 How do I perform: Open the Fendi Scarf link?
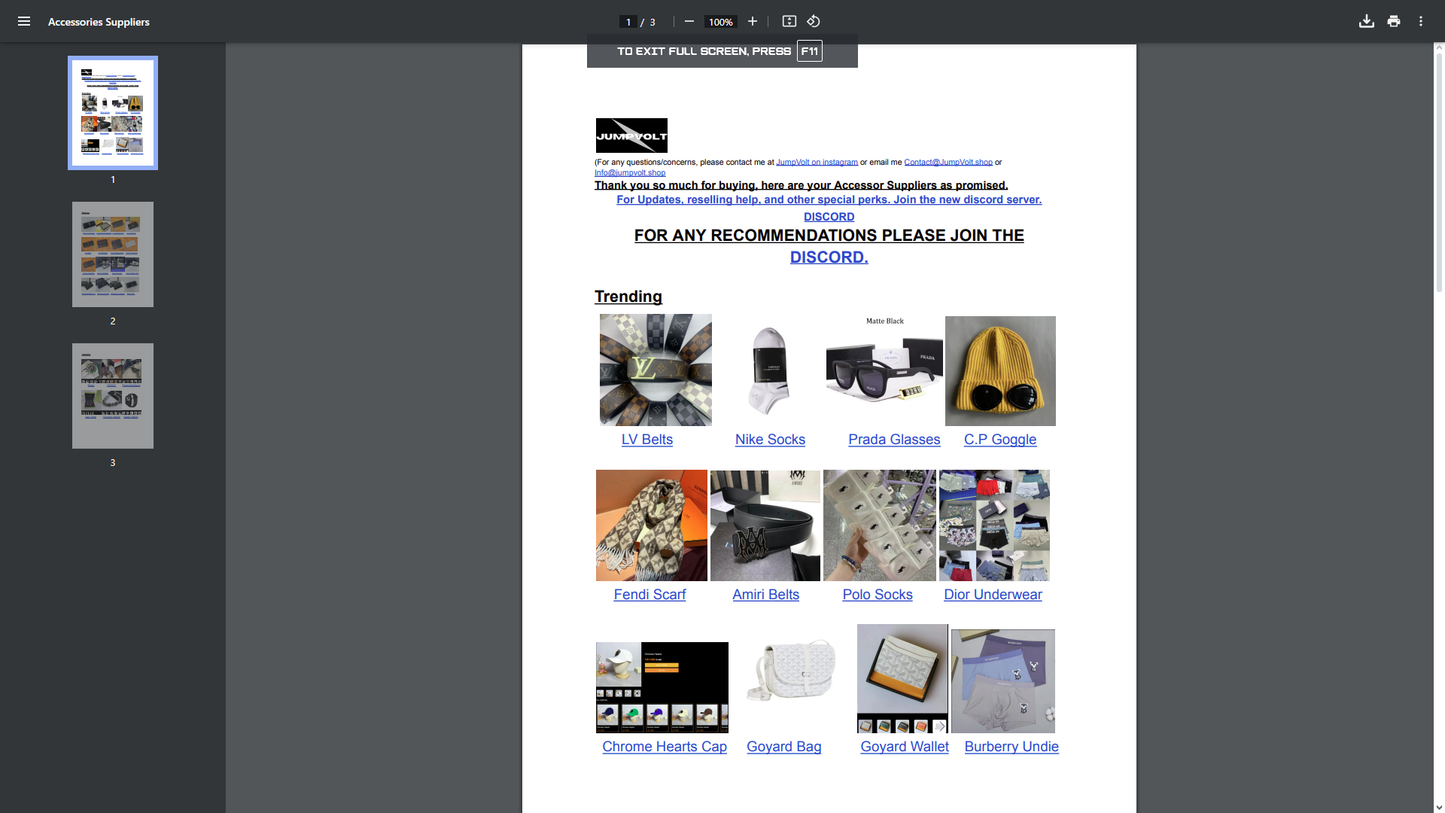pos(650,595)
